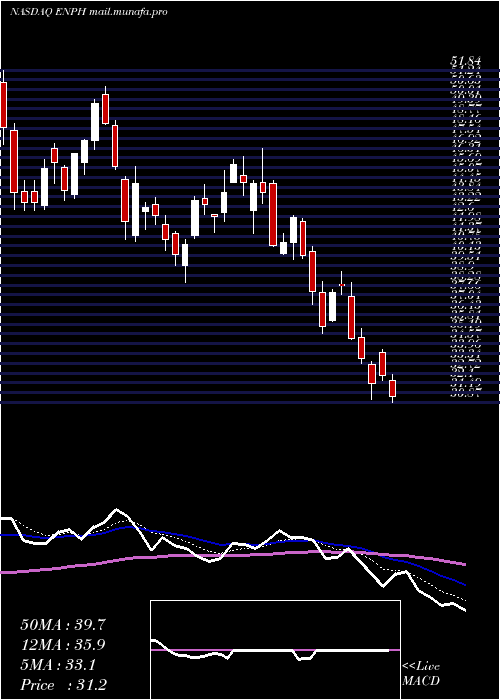Click the 51.84 top price axis label

[x=467, y=61]
